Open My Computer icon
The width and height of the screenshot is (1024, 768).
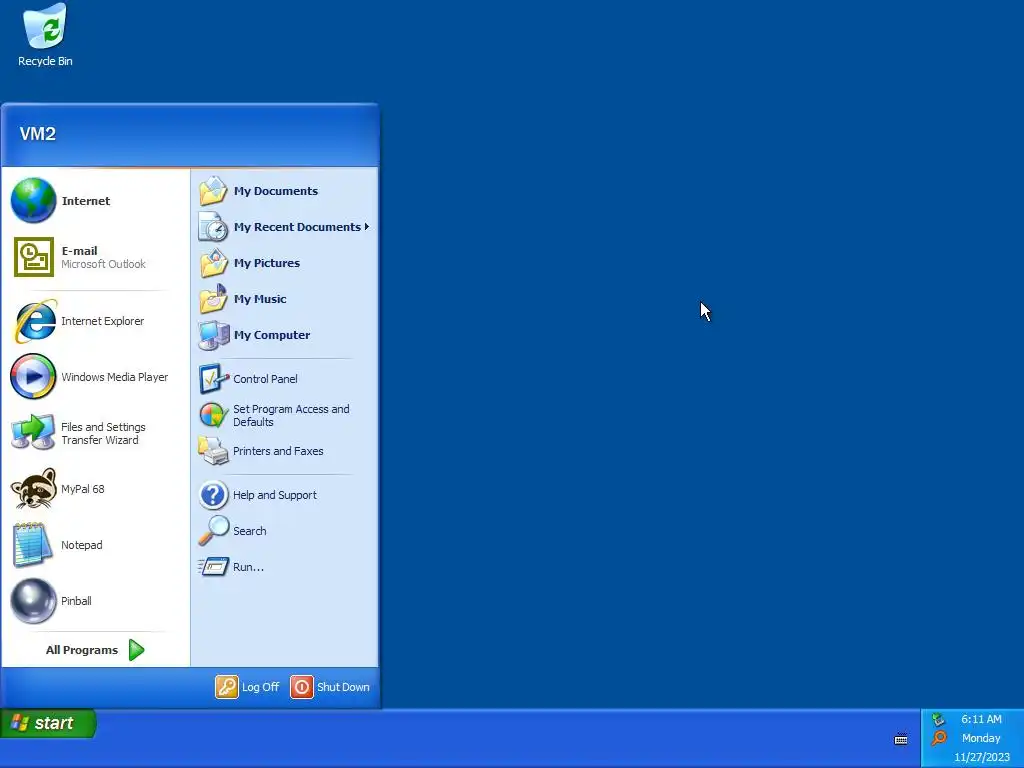214,335
